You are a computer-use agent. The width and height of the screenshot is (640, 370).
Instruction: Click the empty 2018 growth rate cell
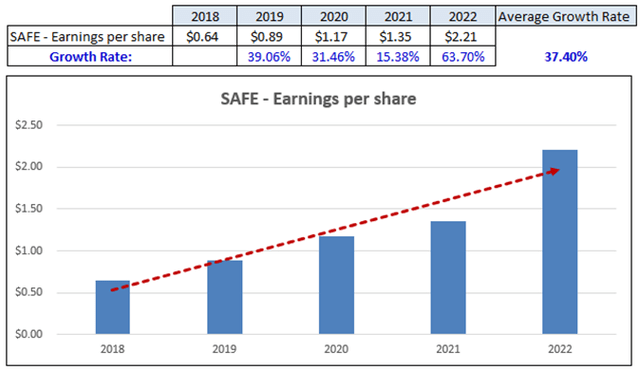(x=204, y=56)
